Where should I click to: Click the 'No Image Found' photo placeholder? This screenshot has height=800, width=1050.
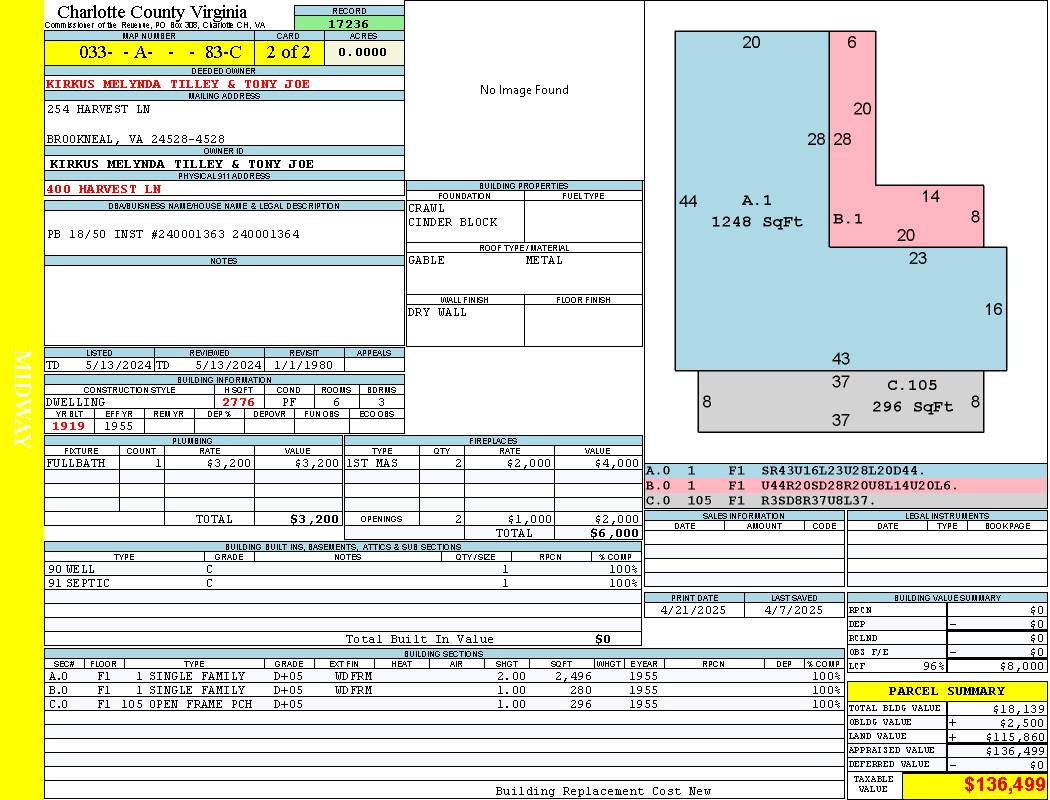coord(524,90)
